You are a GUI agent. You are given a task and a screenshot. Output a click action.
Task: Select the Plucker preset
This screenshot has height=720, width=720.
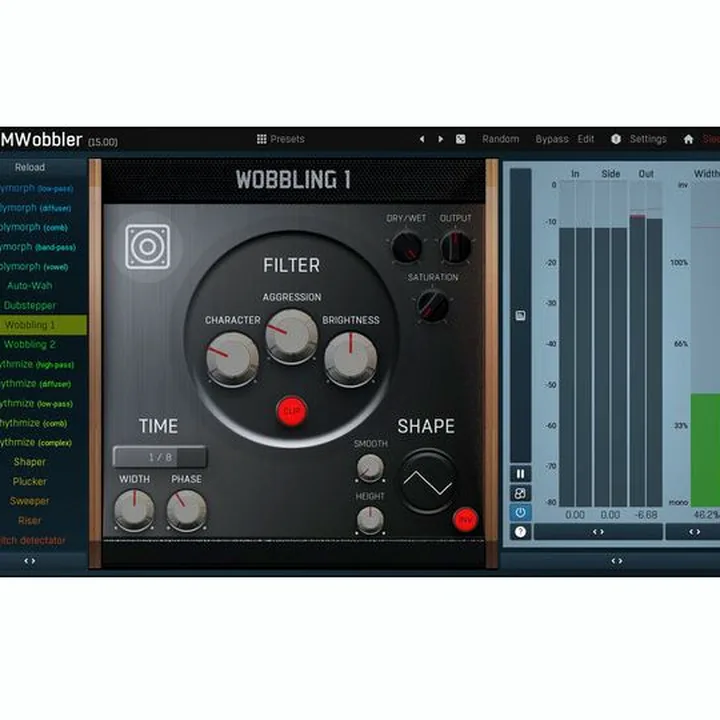[x=30, y=482]
